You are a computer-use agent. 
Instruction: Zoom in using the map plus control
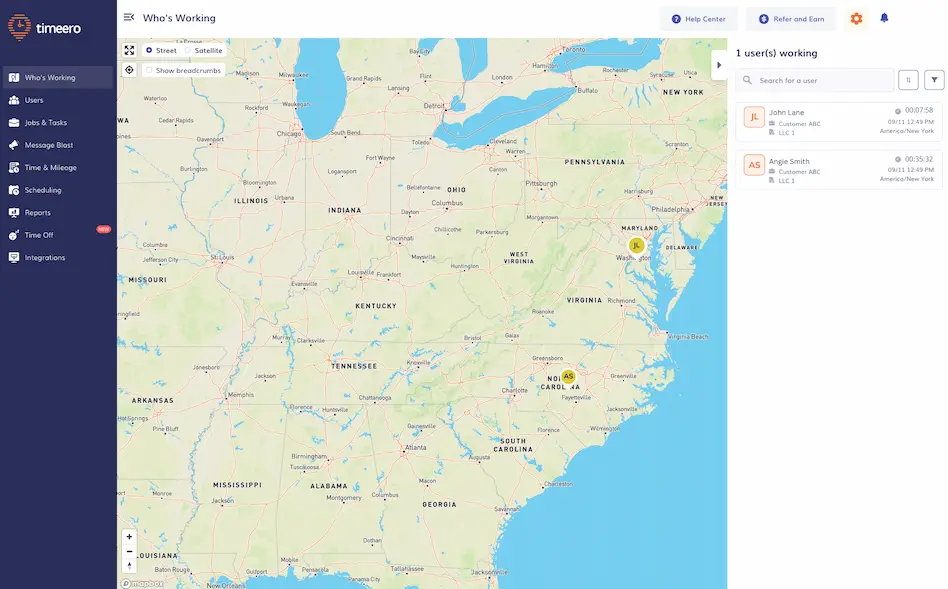coord(129,536)
